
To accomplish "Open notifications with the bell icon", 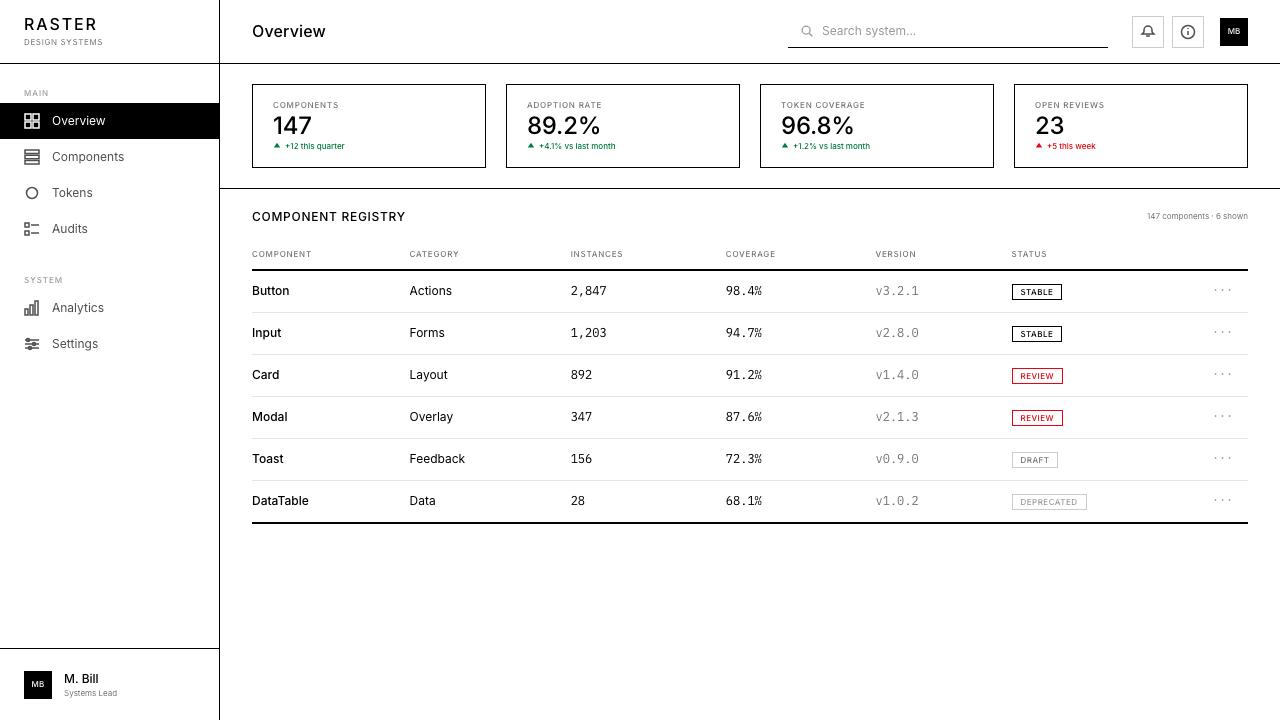I will click(1148, 32).
